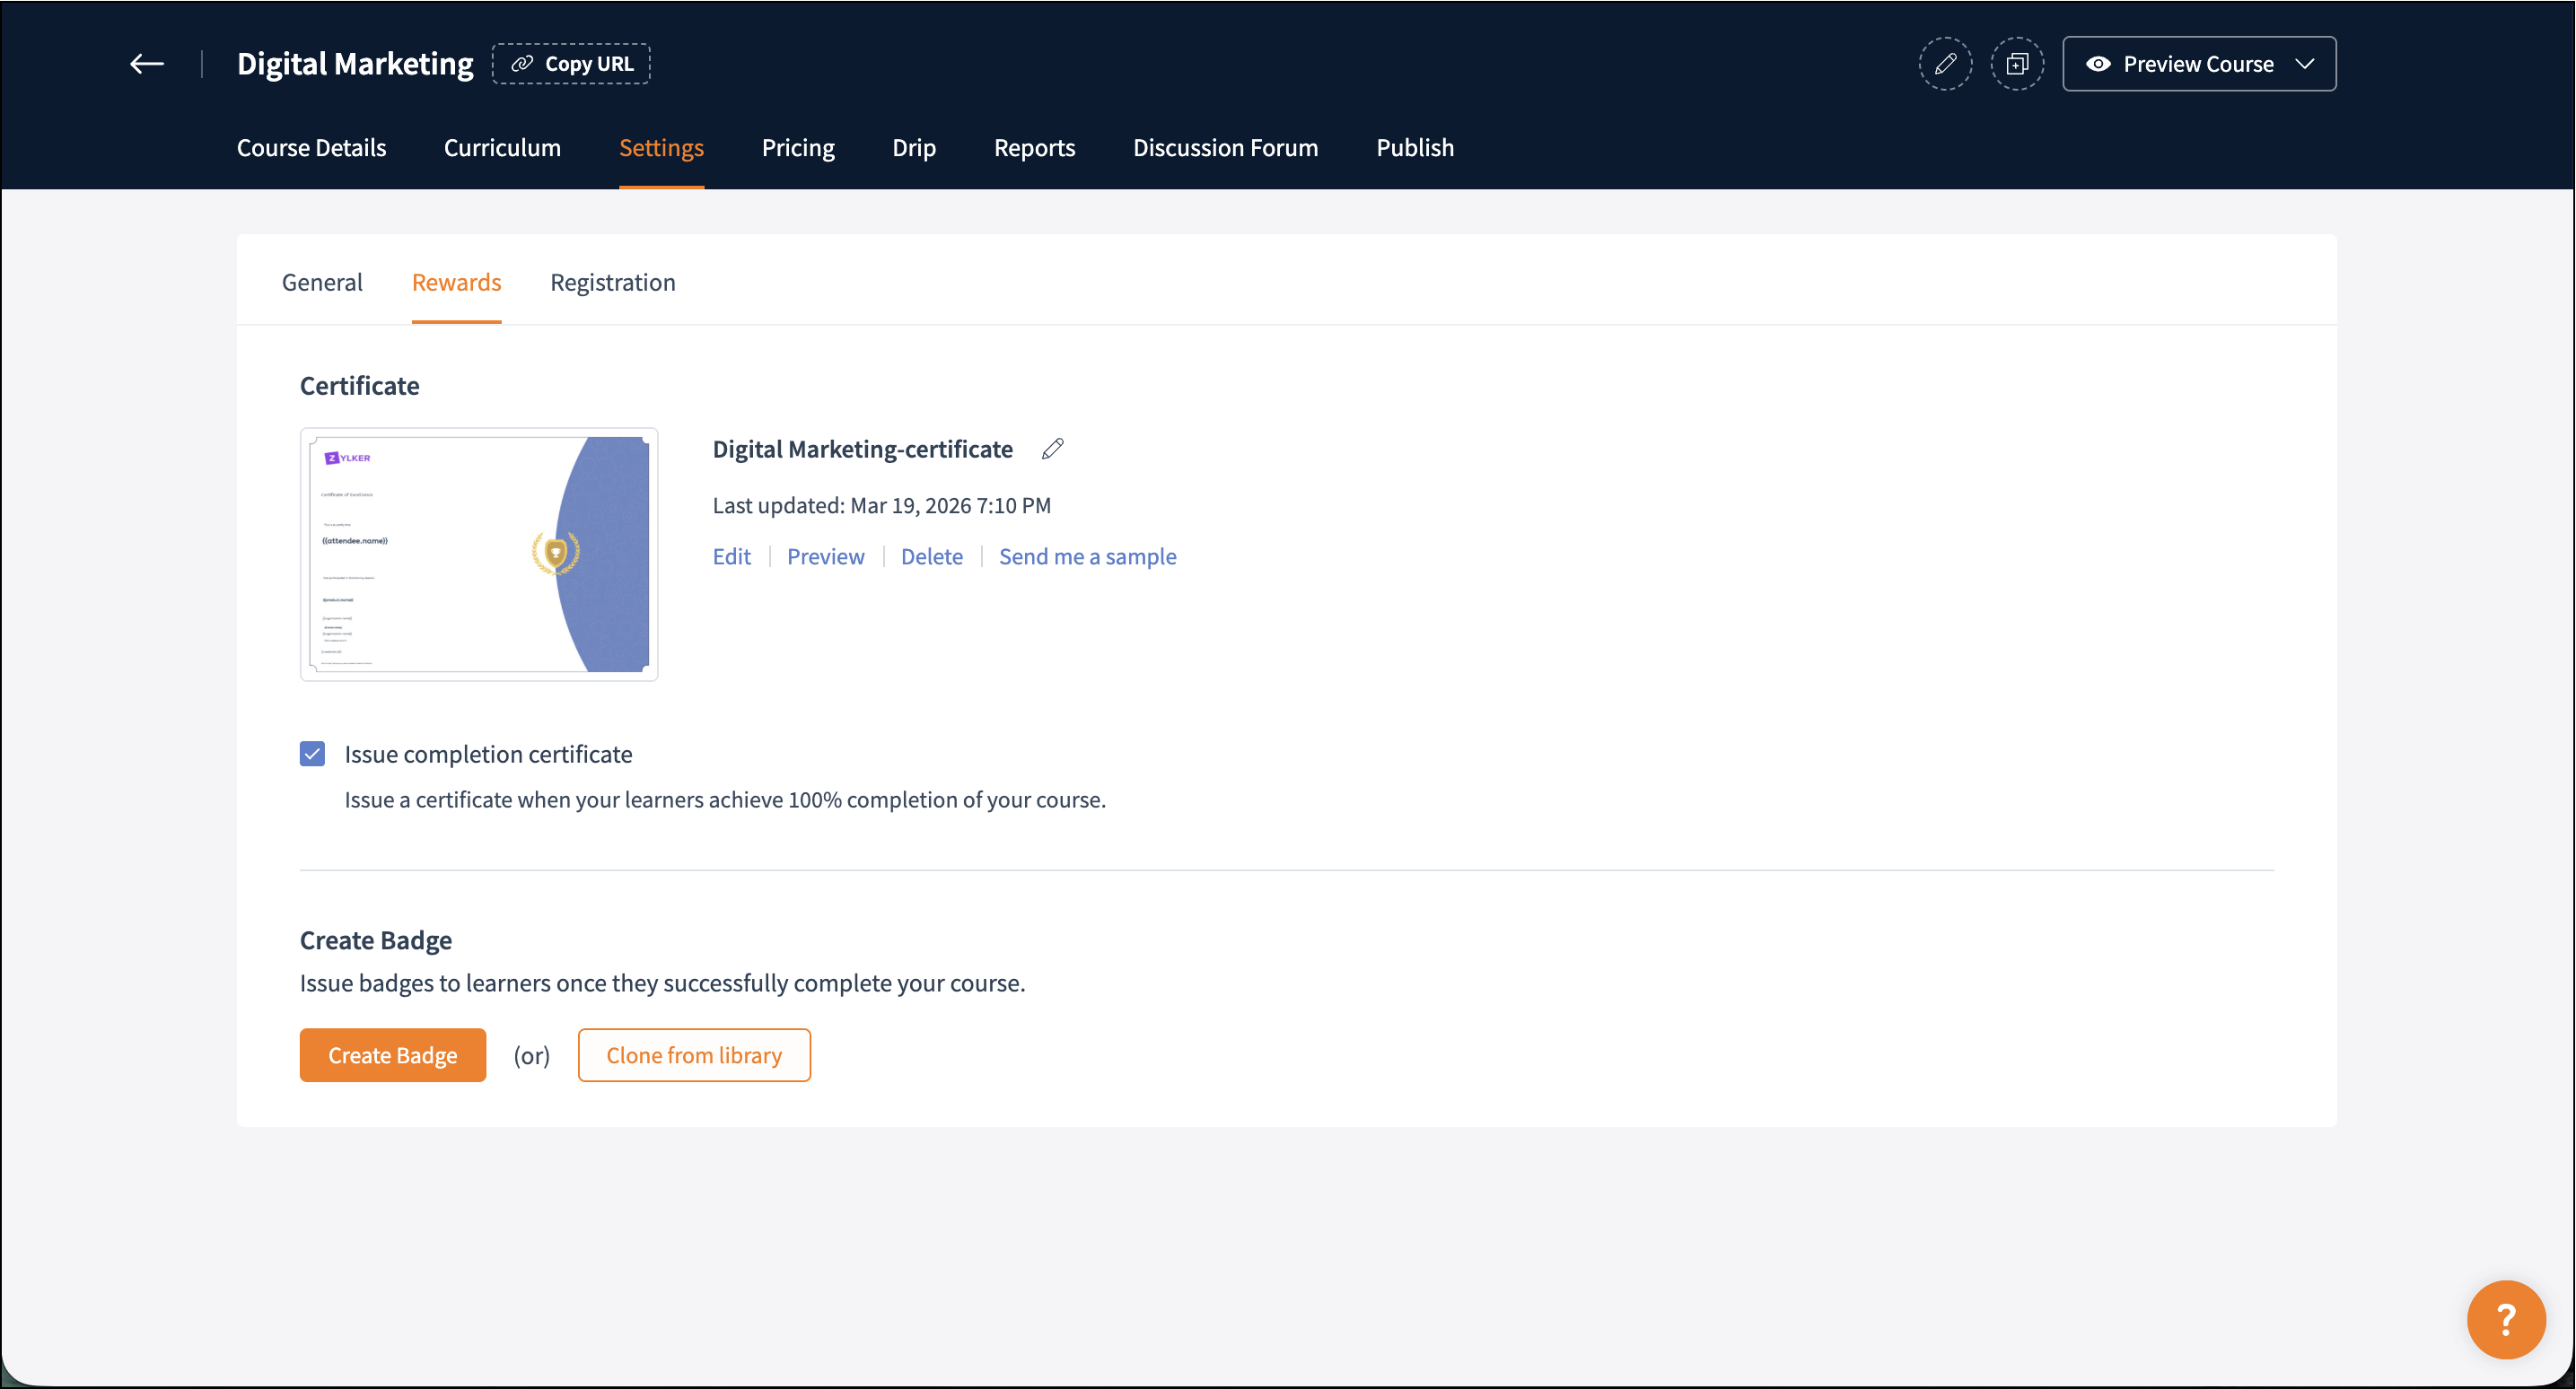Click Copy URL link button

click(571, 64)
